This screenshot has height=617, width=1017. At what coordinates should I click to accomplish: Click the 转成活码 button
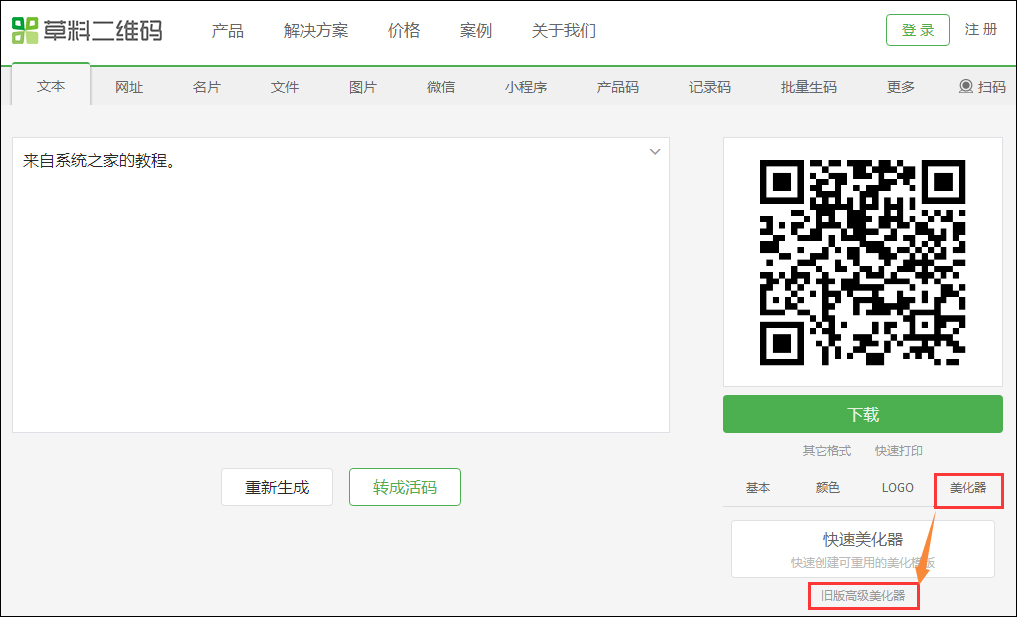pos(404,487)
